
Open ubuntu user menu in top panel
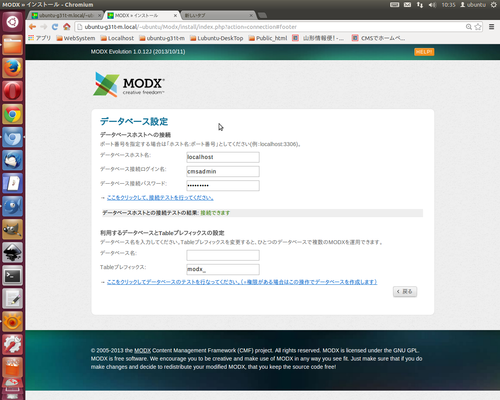[x=473, y=5]
